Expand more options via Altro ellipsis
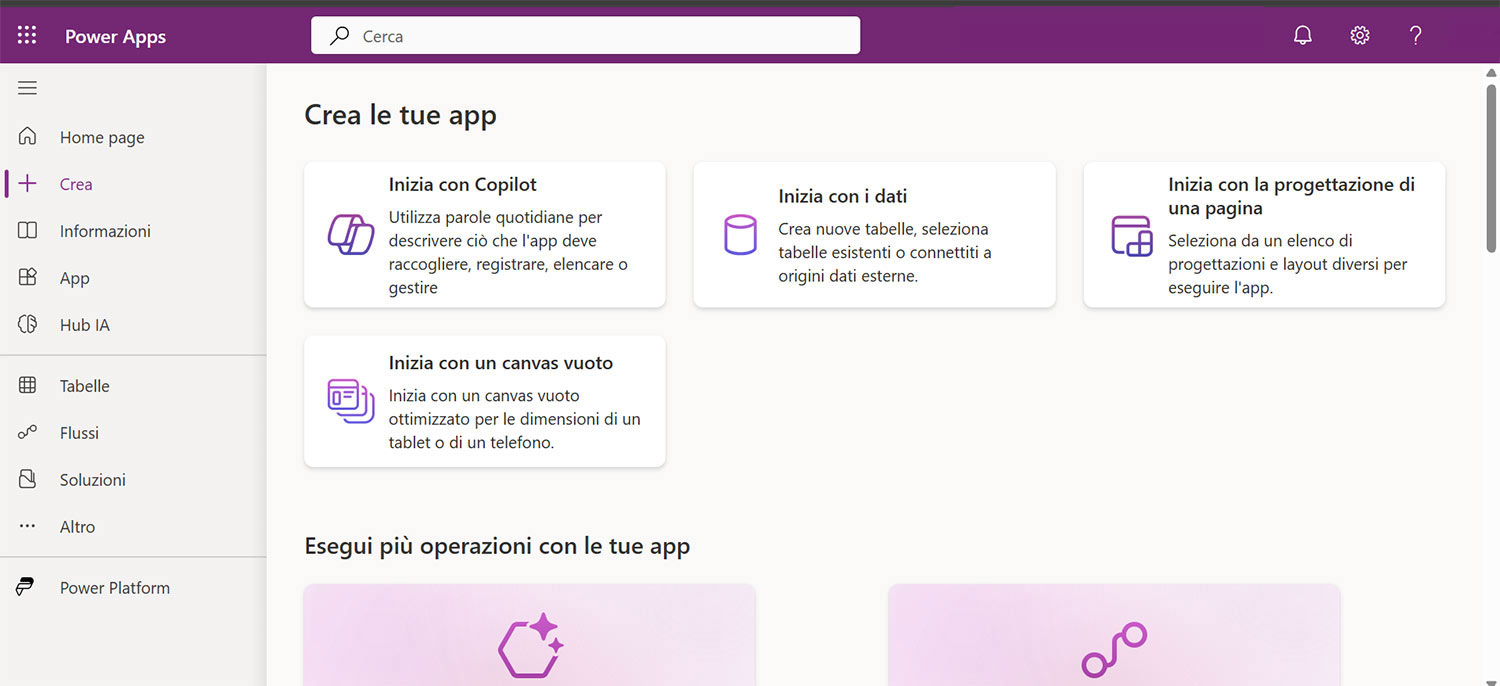Image resolution: width=1500 pixels, height=686 pixels. [x=27, y=526]
